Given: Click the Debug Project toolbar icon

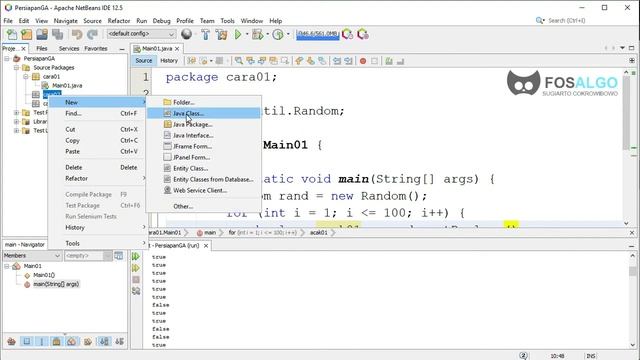Looking at the screenshot, I should (x=258, y=35).
